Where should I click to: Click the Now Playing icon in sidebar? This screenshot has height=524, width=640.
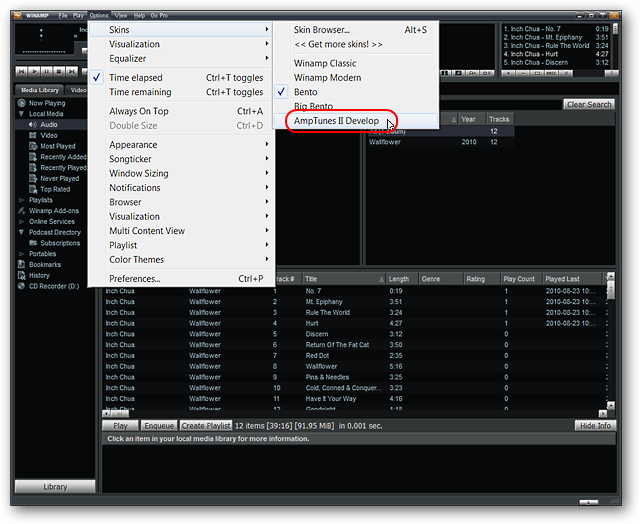point(22,103)
